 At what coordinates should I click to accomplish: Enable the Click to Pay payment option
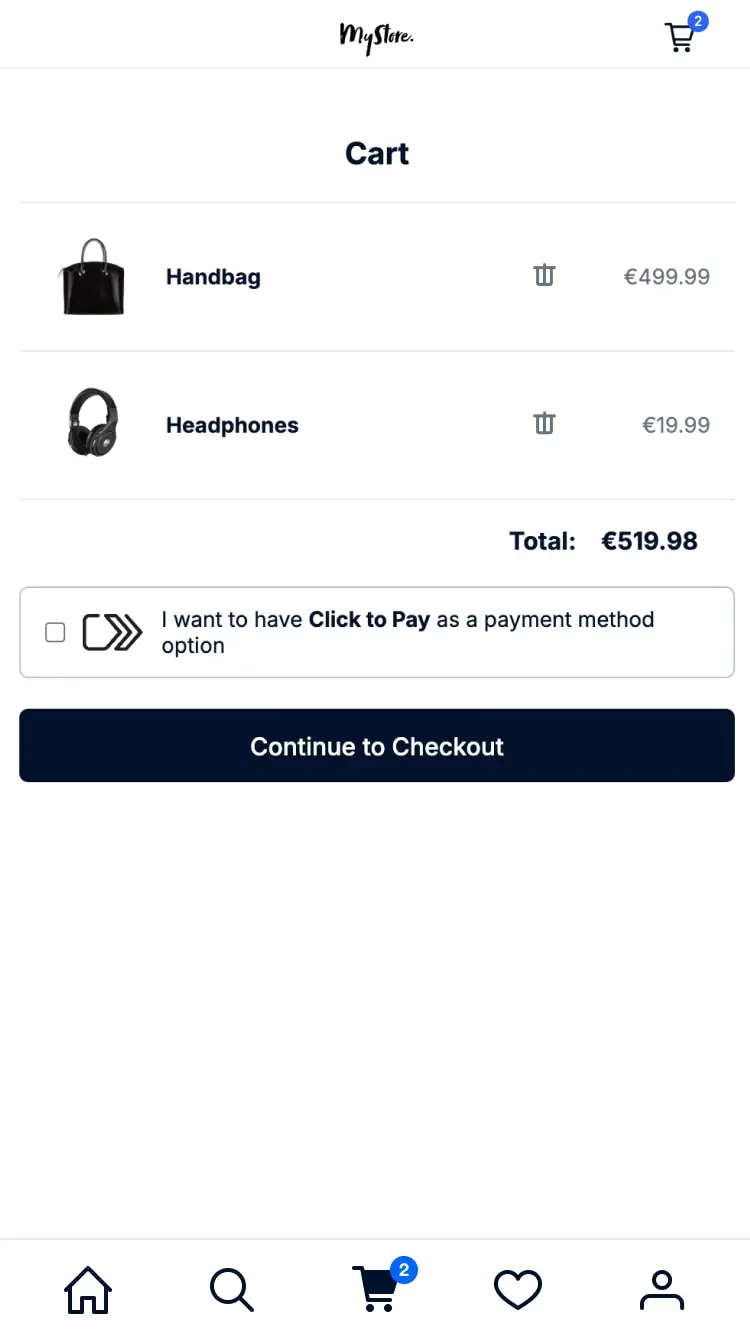coord(55,632)
